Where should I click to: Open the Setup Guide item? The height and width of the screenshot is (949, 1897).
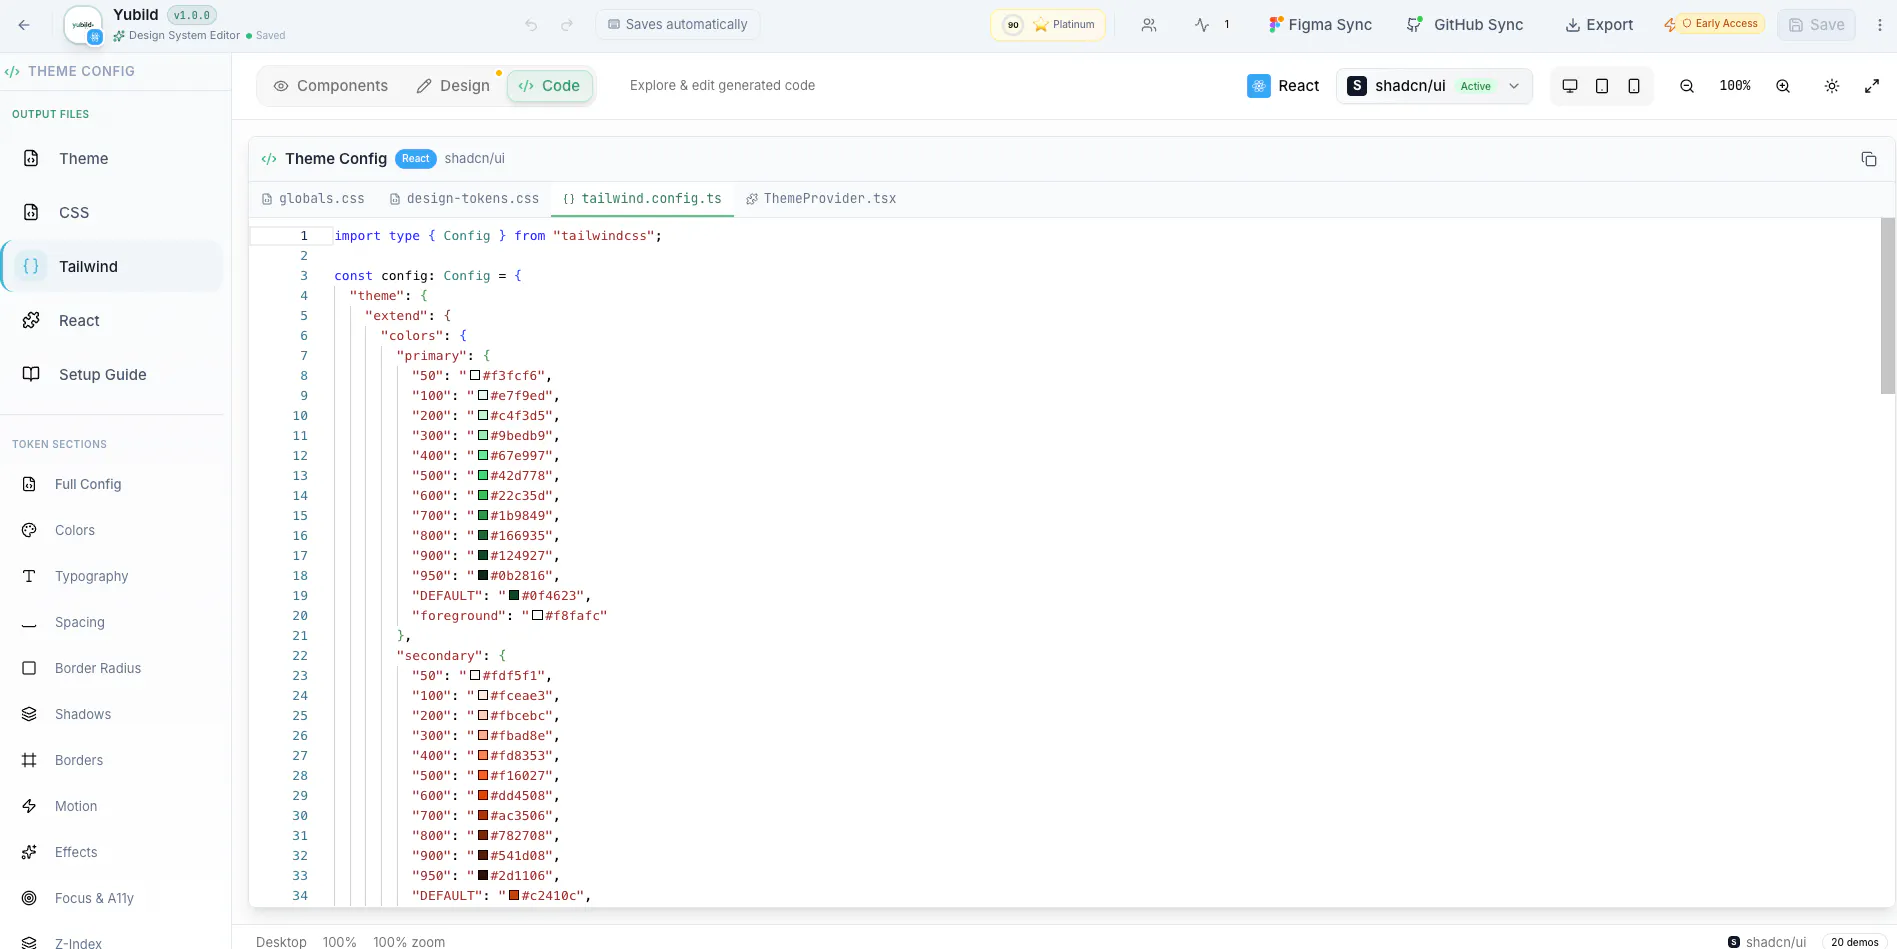(x=112, y=374)
